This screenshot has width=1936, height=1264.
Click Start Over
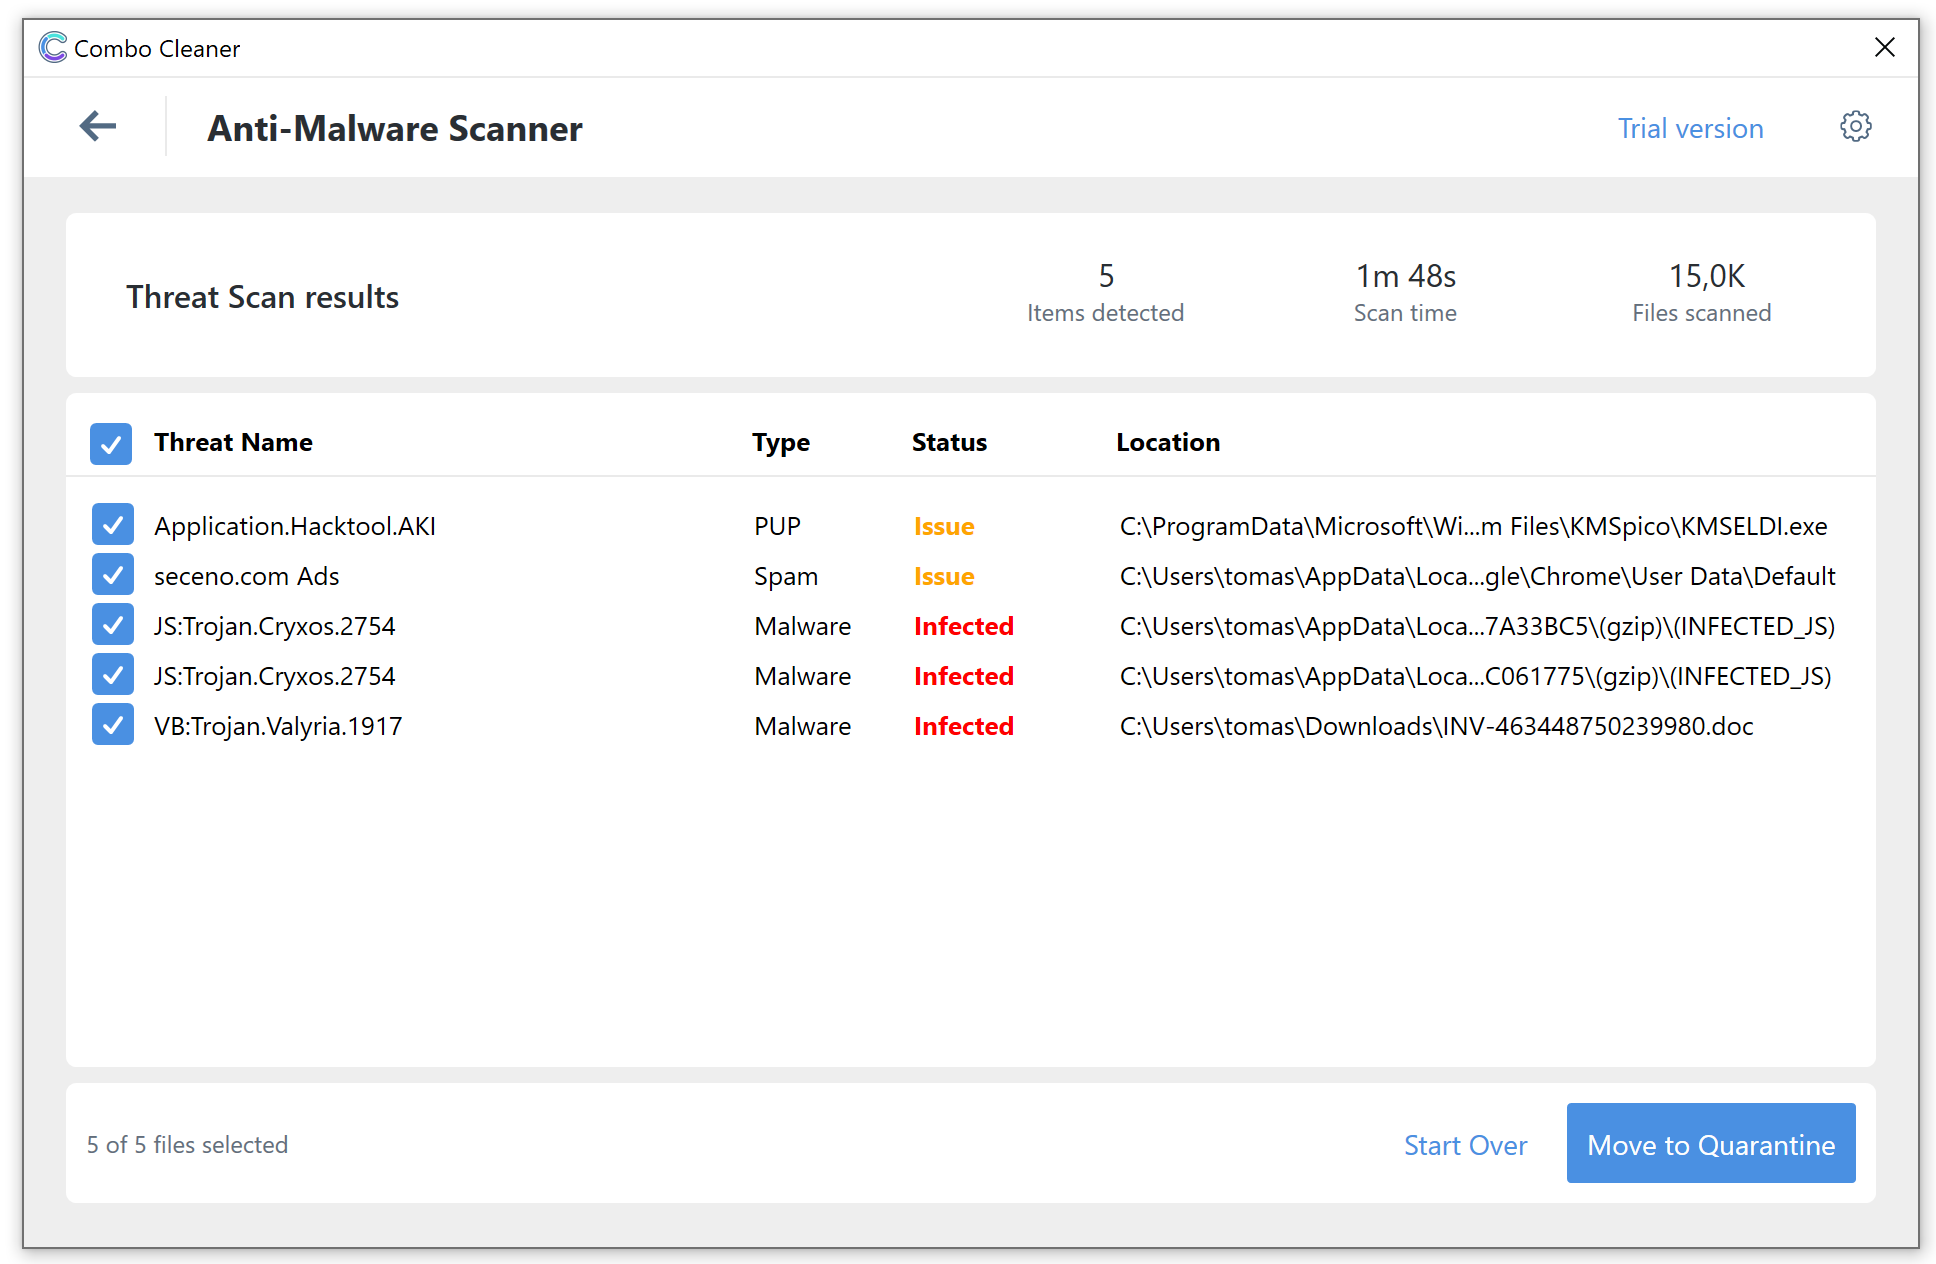tap(1465, 1145)
